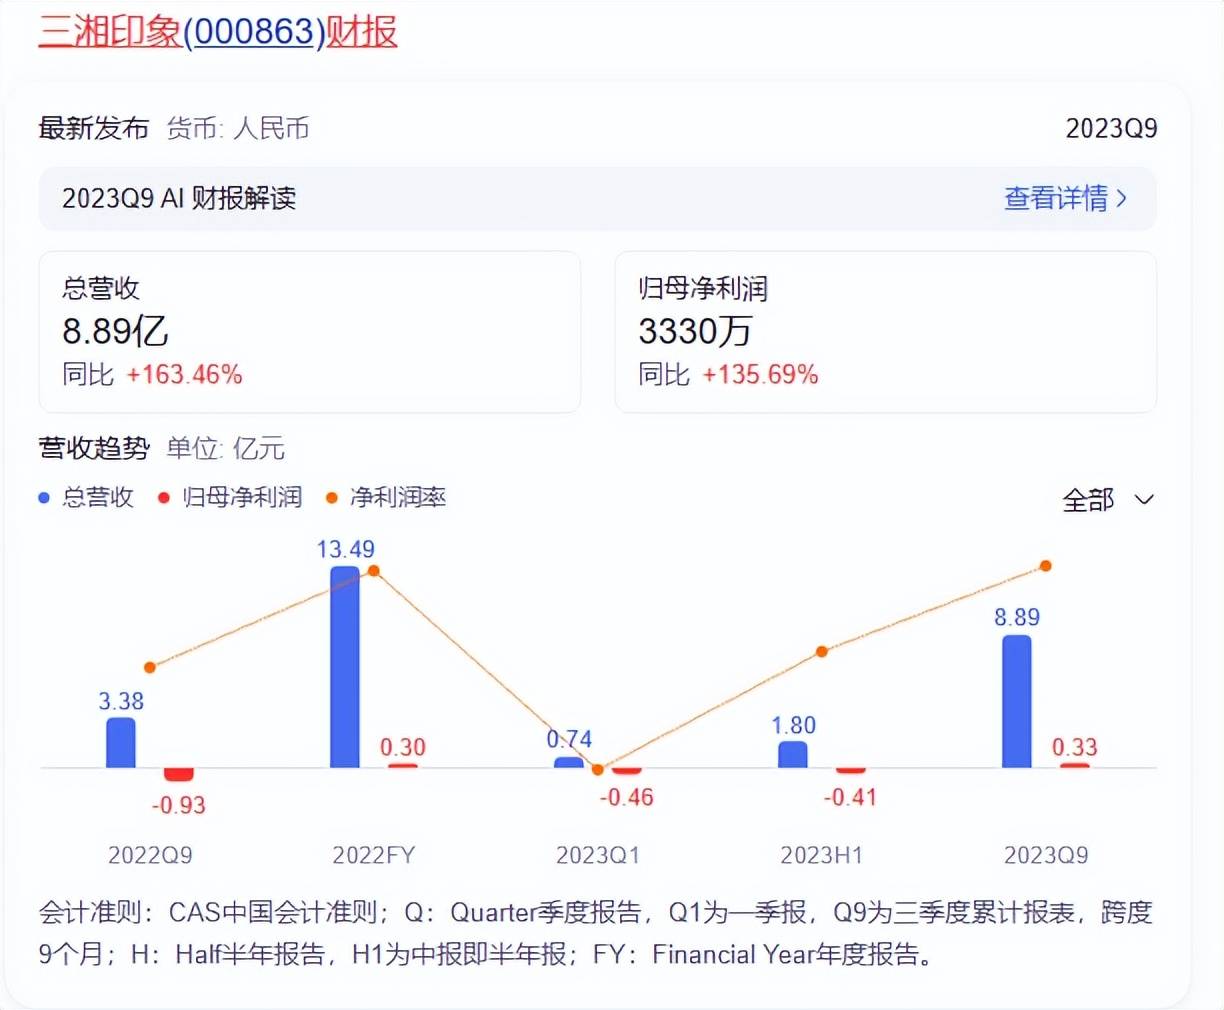Click the -0.46 net profit label

click(626, 797)
